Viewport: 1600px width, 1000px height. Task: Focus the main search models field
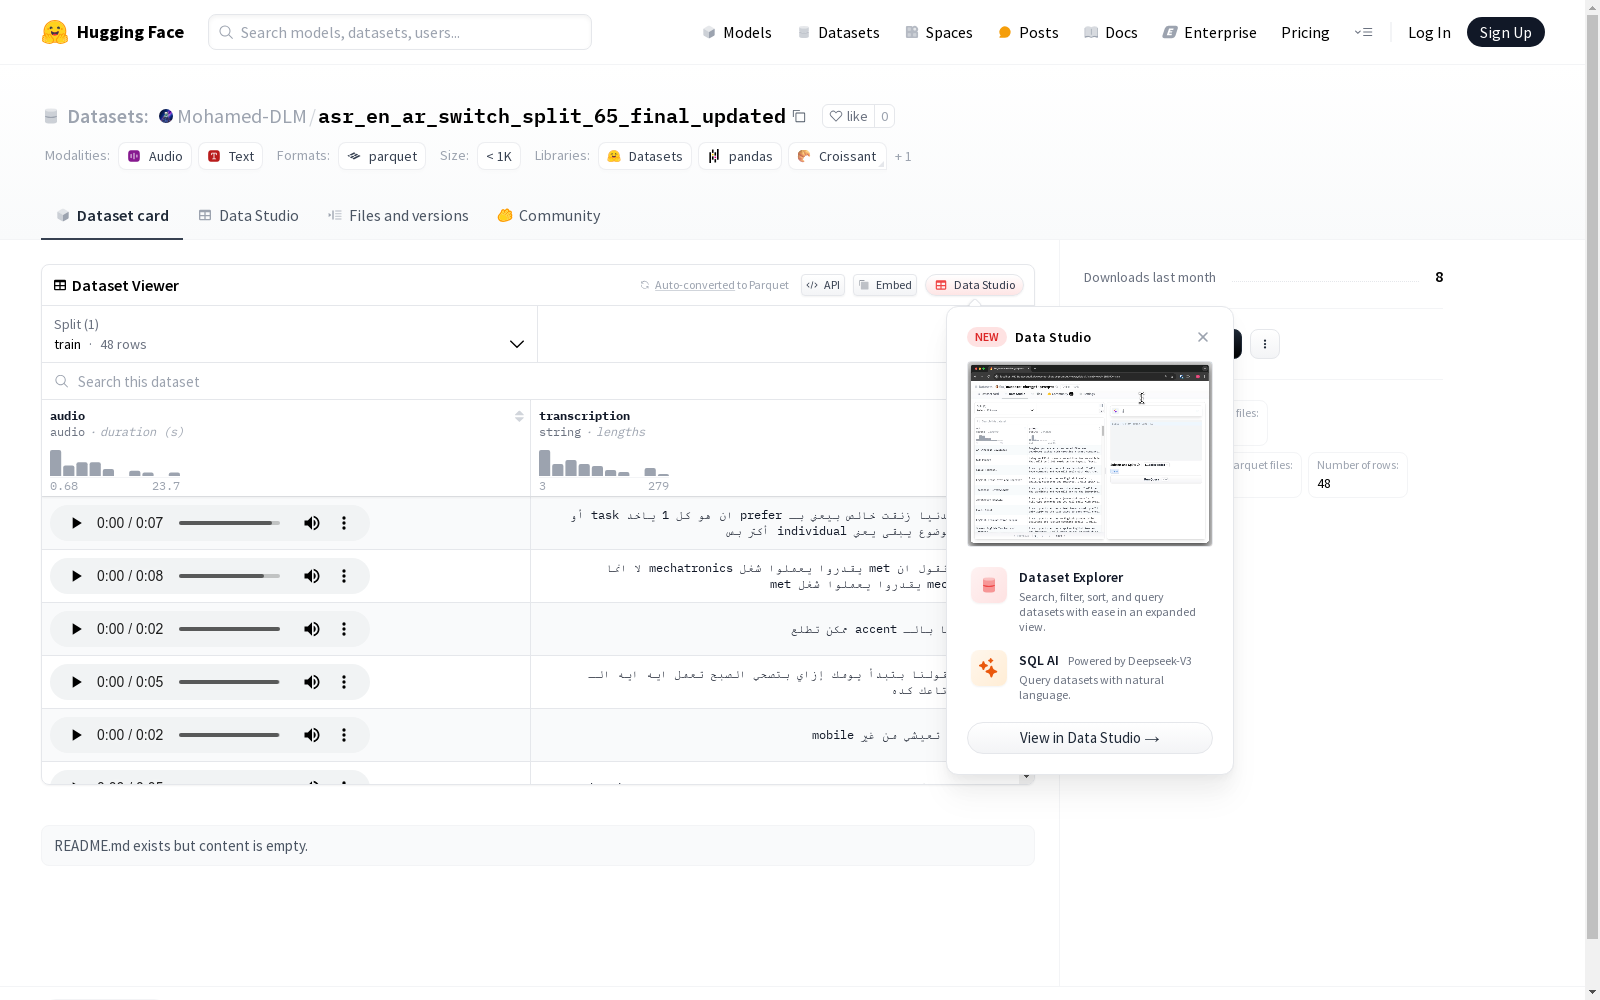400,32
